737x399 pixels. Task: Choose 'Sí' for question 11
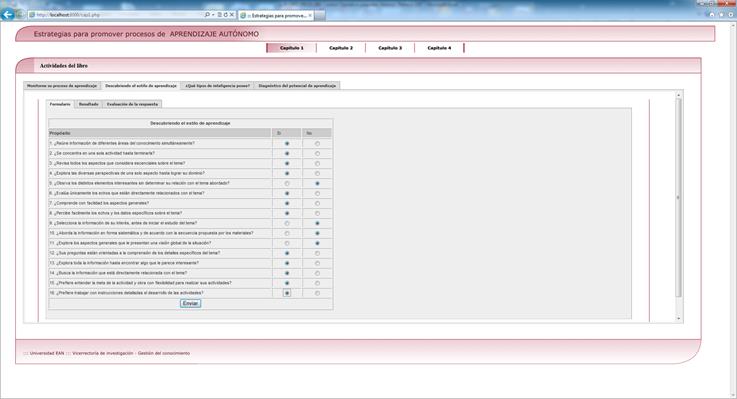[287, 243]
